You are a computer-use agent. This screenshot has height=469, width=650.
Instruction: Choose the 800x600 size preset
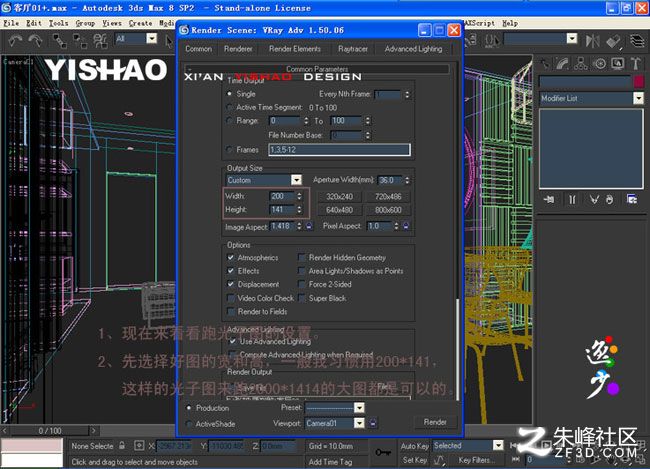388,210
